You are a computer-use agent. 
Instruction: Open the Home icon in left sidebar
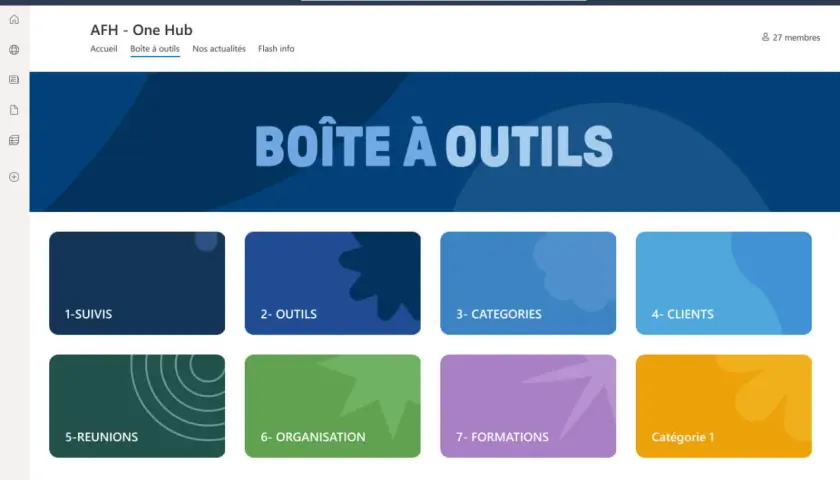tap(14, 19)
